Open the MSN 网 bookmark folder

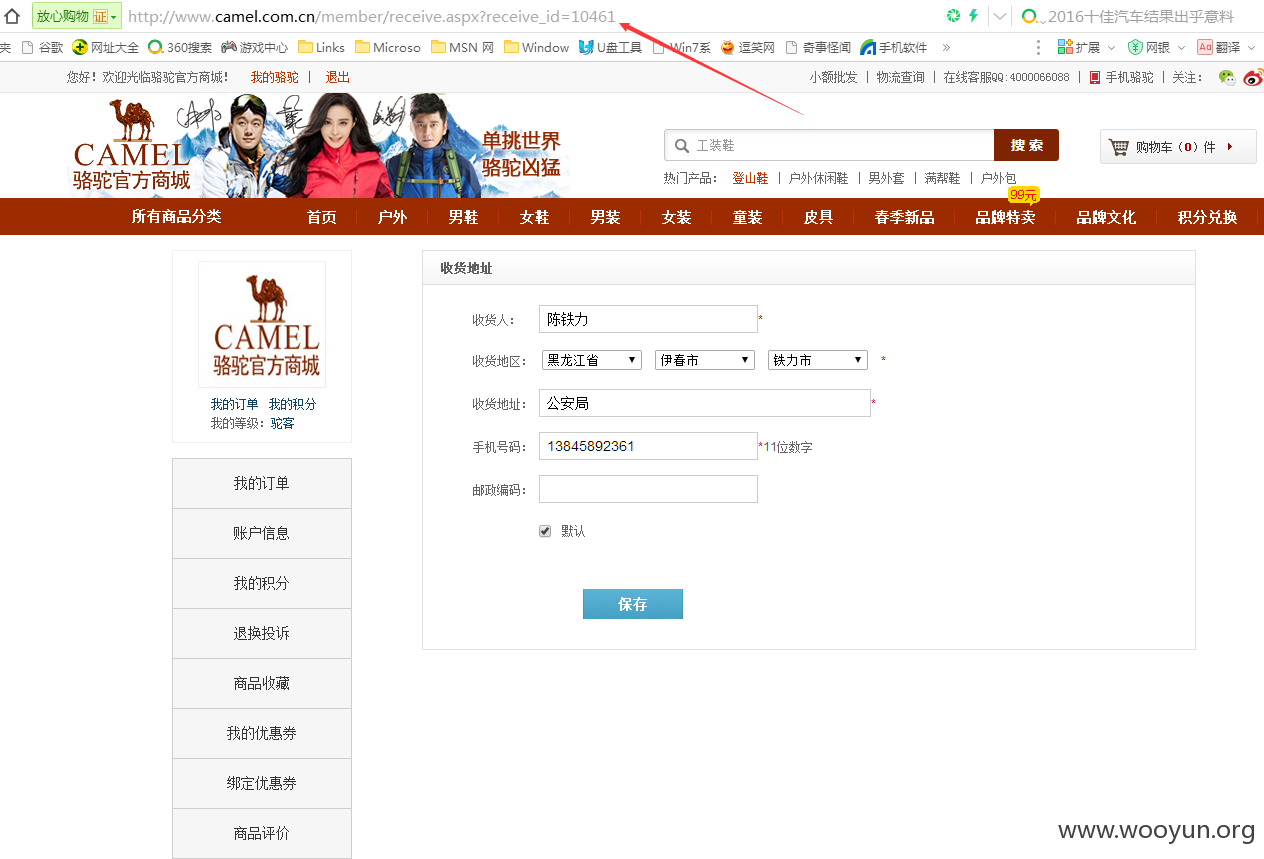click(x=463, y=47)
